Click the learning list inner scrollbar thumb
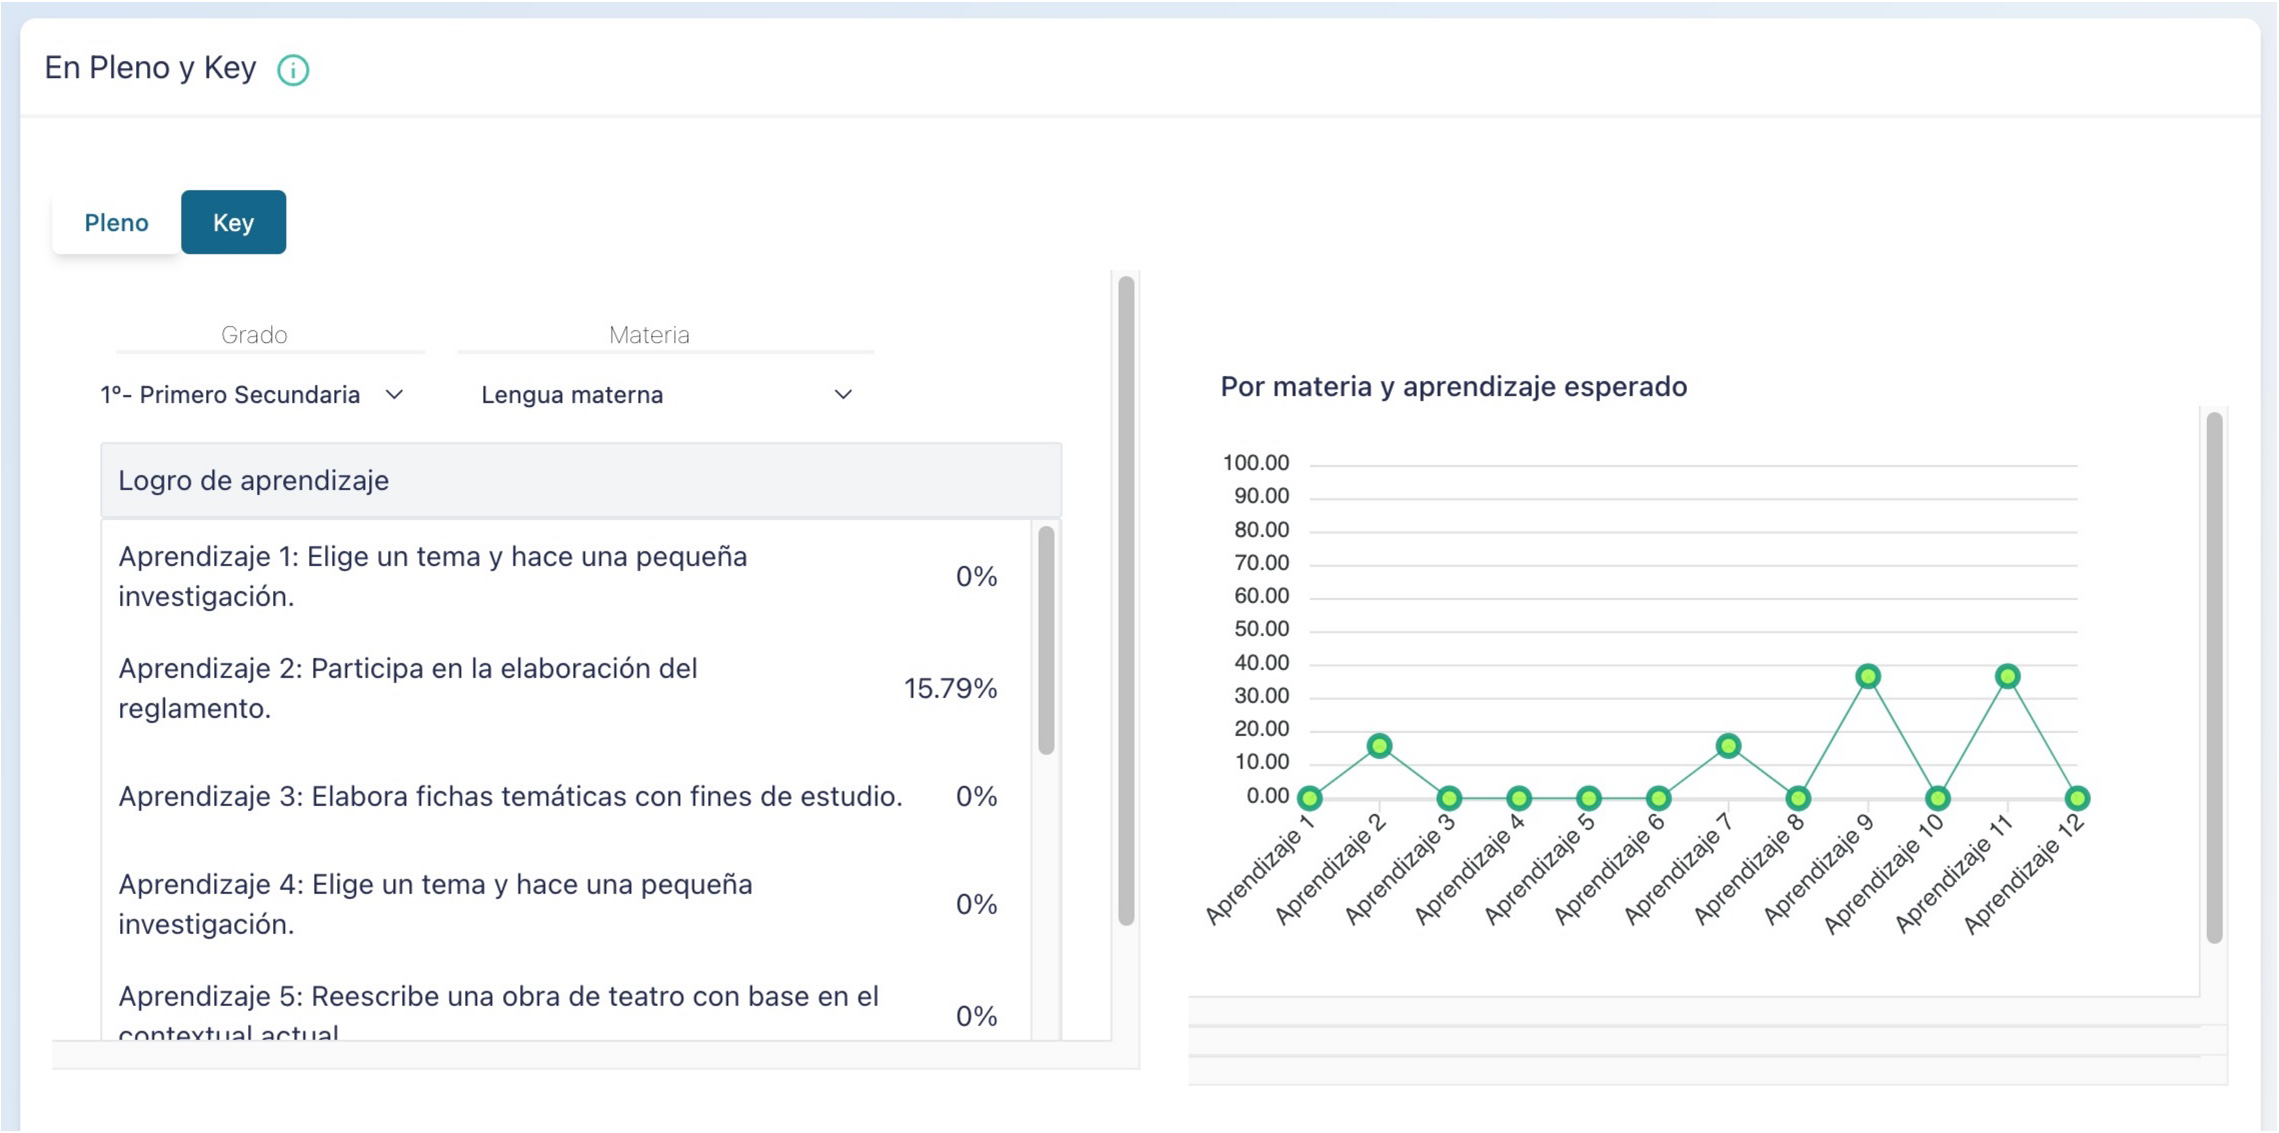 click(1046, 640)
